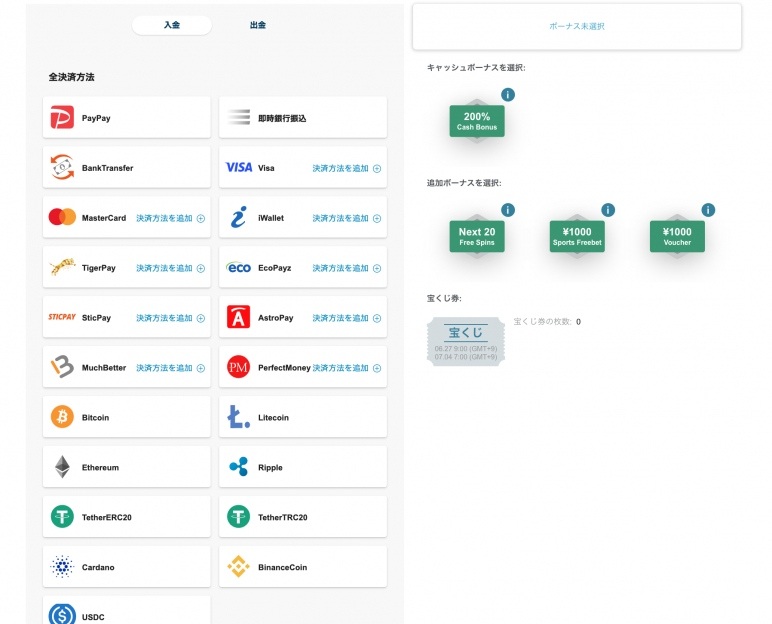Click the TetherTRC20 coin icon

point(239,517)
